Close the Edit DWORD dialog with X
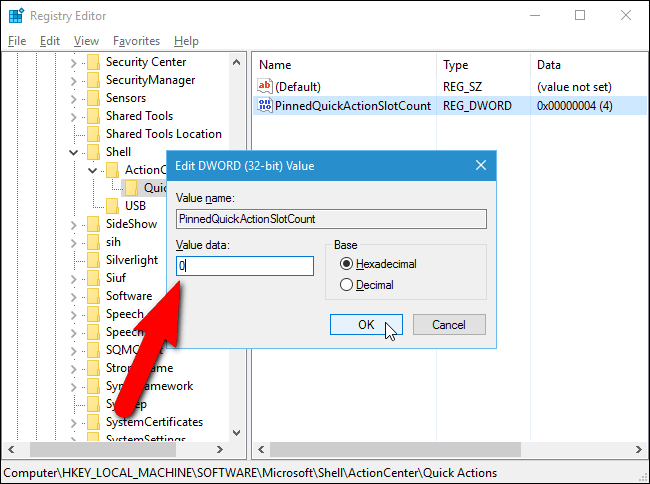 pos(481,165)
